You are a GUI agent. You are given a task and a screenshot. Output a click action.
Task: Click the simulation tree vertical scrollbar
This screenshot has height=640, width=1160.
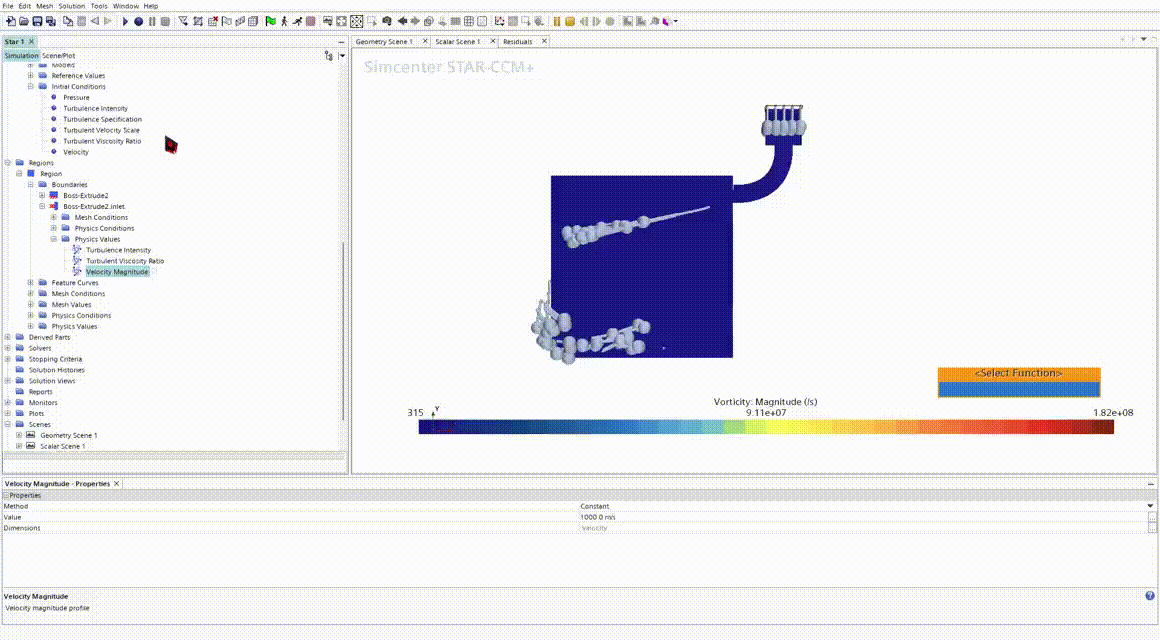pyautogui.click(x=343, y=331)
